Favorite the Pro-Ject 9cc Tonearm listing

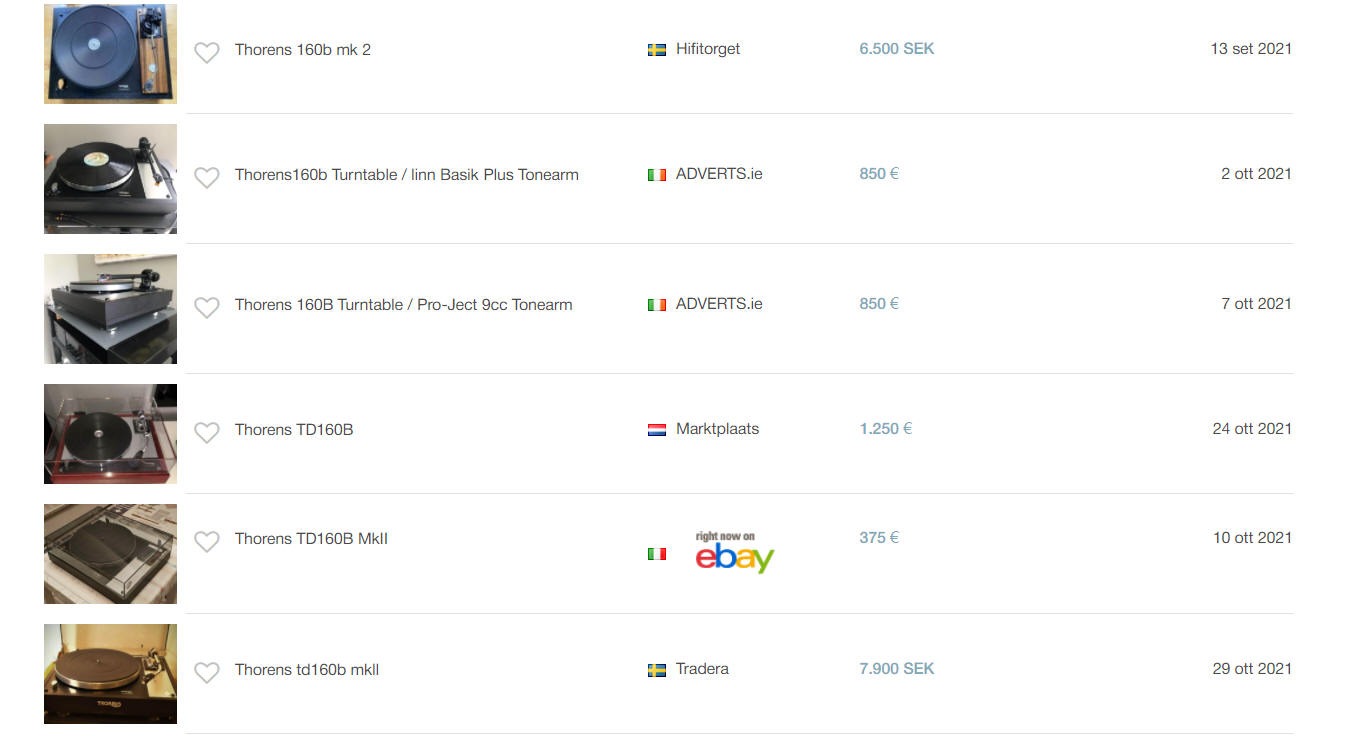pyautogui.click(x=207, y=308)
